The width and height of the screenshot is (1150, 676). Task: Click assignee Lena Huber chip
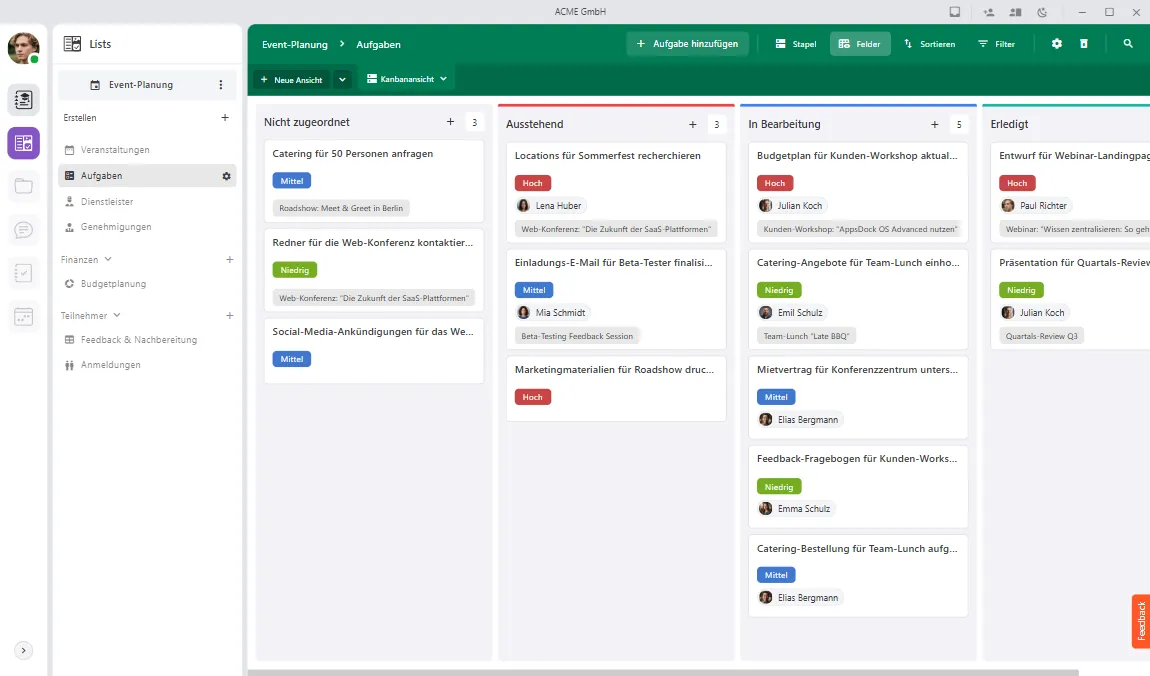tap(550, 206)
